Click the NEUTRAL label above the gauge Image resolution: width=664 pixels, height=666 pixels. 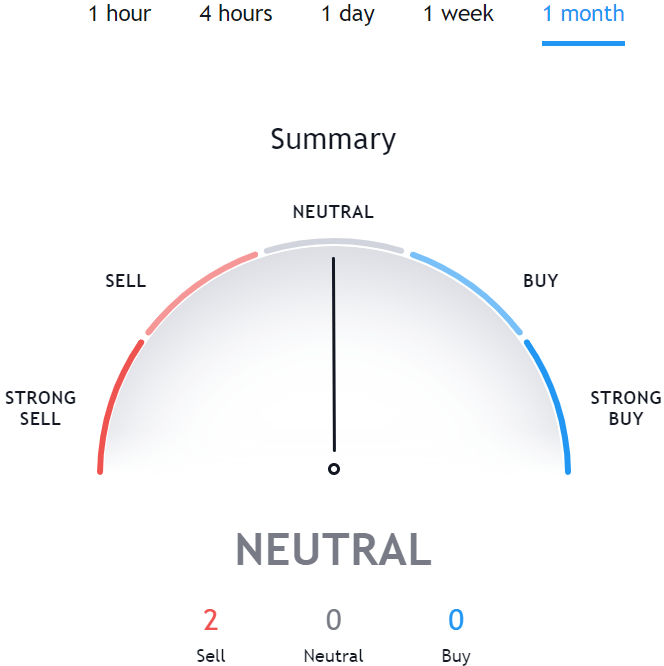pos(333,212)
